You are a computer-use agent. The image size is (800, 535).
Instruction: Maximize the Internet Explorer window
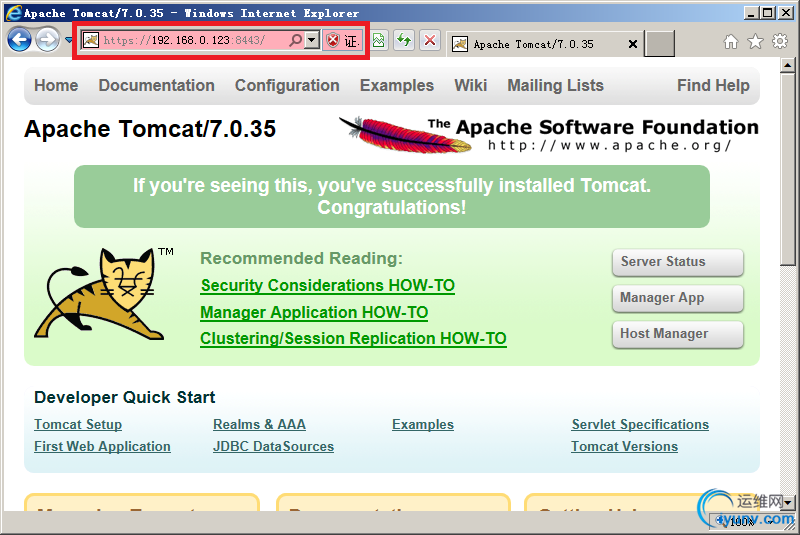(x=767, y=13)
